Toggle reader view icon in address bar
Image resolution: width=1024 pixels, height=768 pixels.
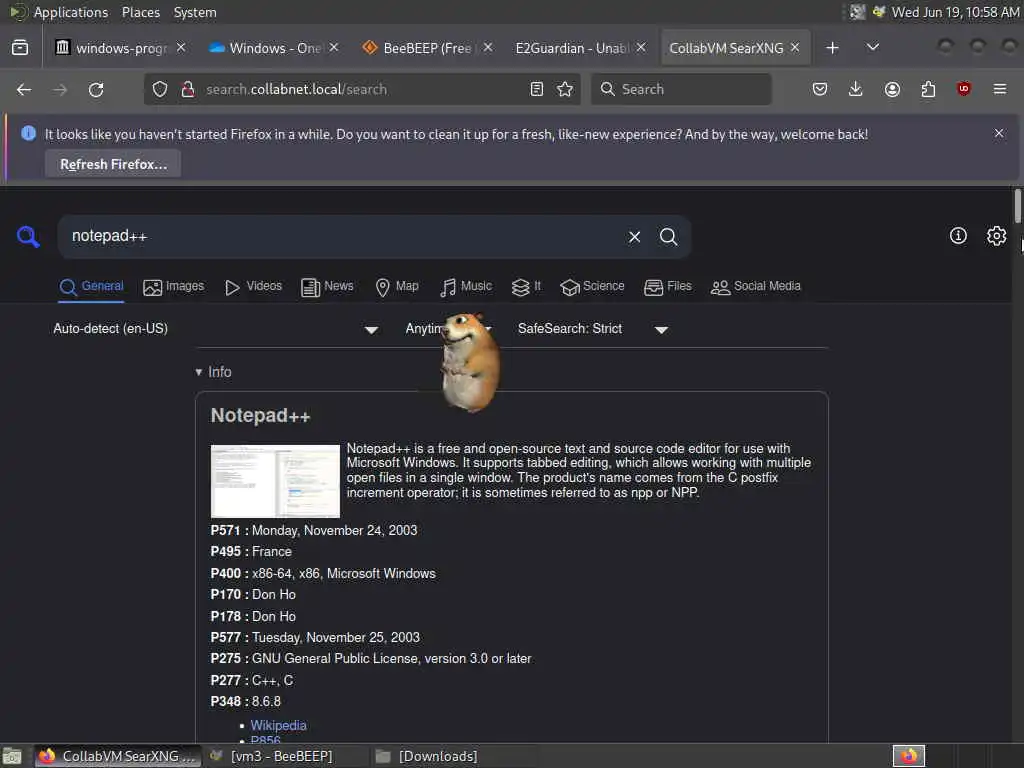(x=537, y=89)
